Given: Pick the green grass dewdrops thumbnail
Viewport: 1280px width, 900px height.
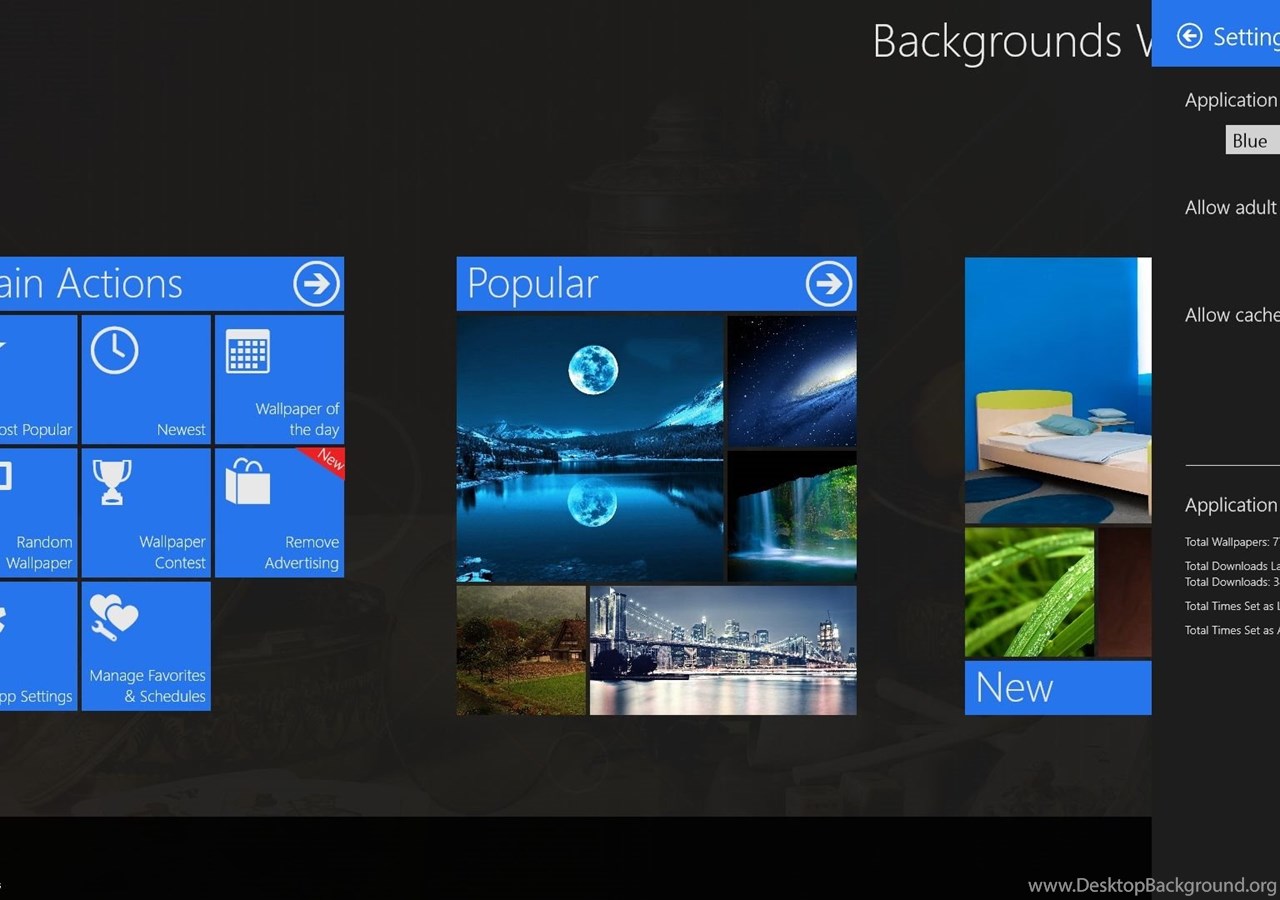Looking at the screenshot, I should click(x=1028, y=592).
